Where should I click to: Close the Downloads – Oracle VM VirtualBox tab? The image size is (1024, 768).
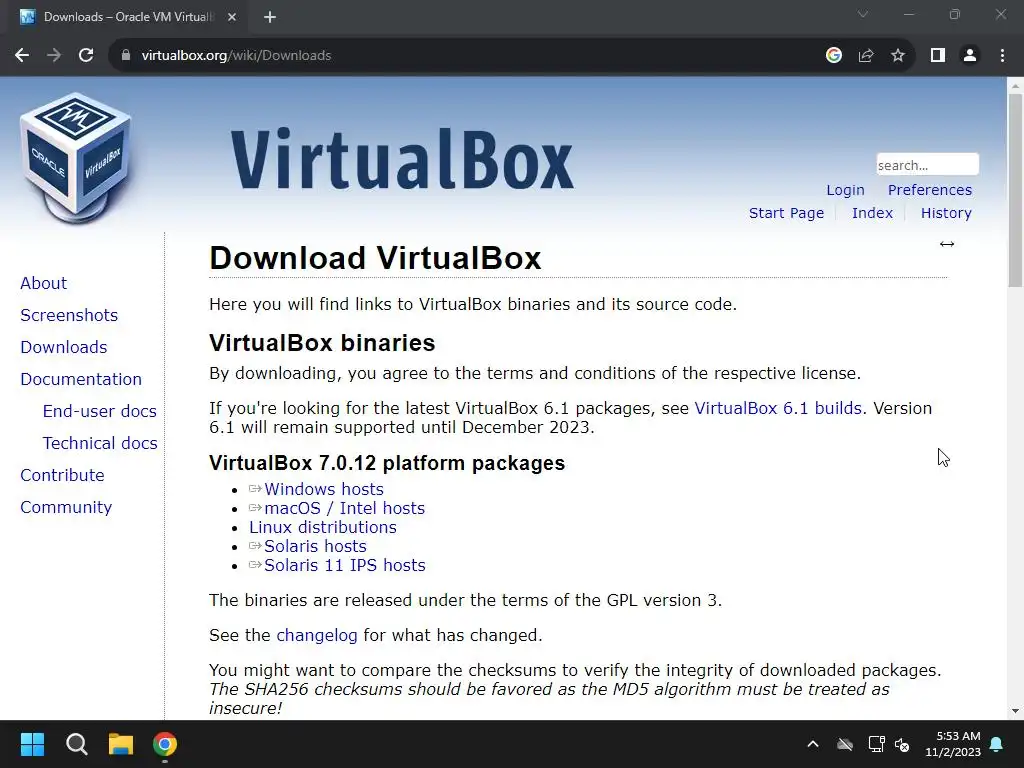coord(232,17)
